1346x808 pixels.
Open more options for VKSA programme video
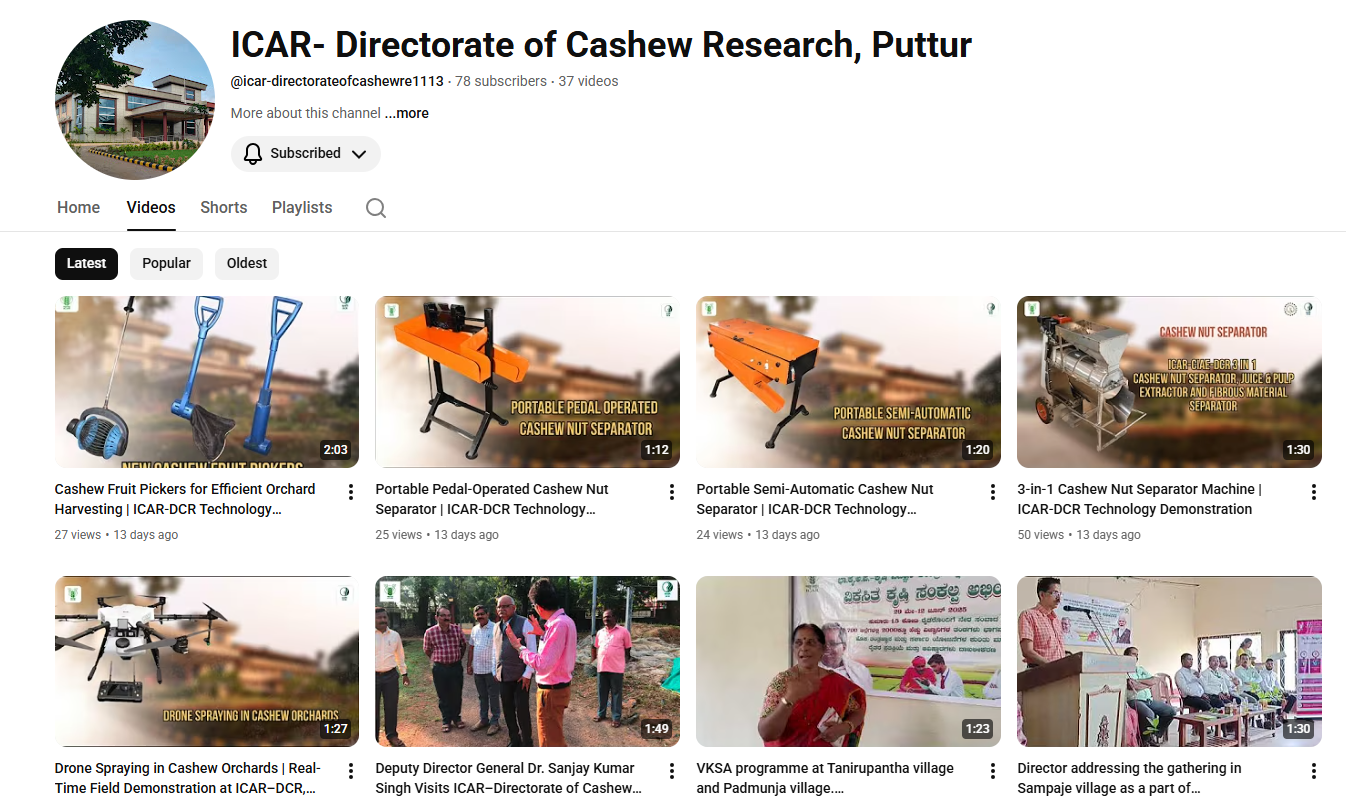point(993,771)
